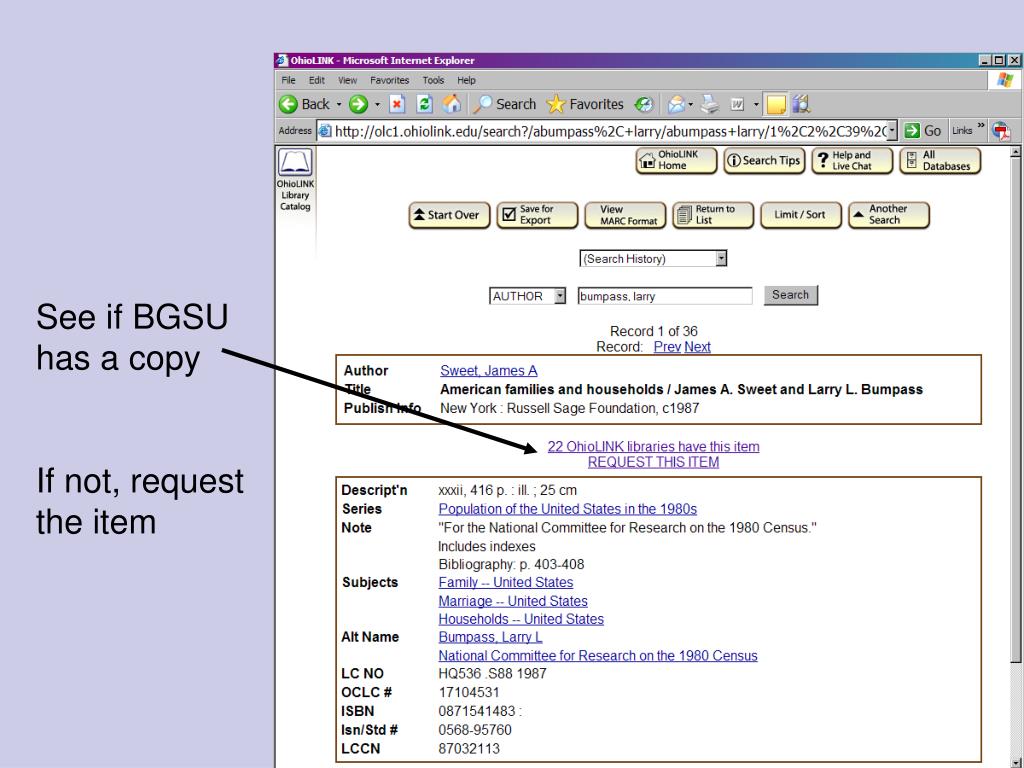
Task: Expand the Forward button history arrow
Action: coord(377,104)
